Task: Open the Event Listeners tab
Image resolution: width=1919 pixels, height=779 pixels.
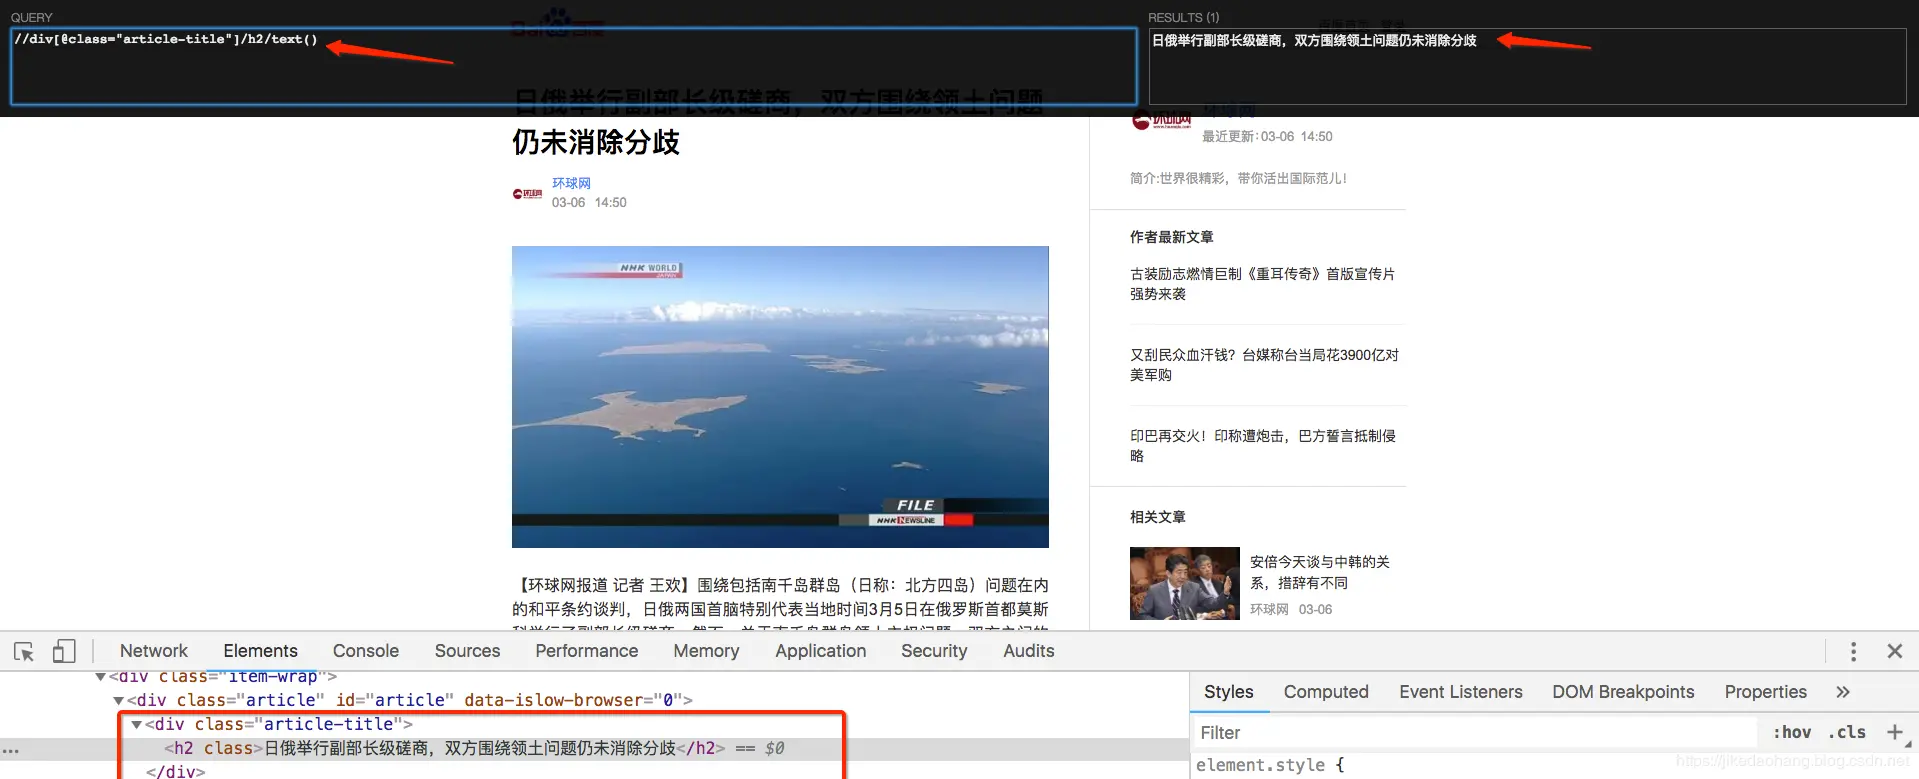Action: point(1460,692)
